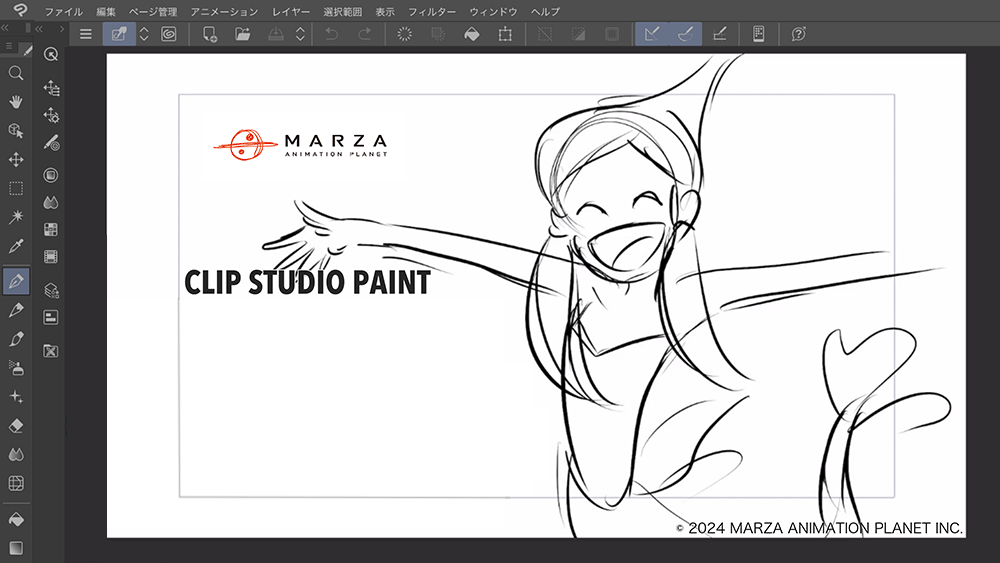Click the Undo arrow button

330,34
